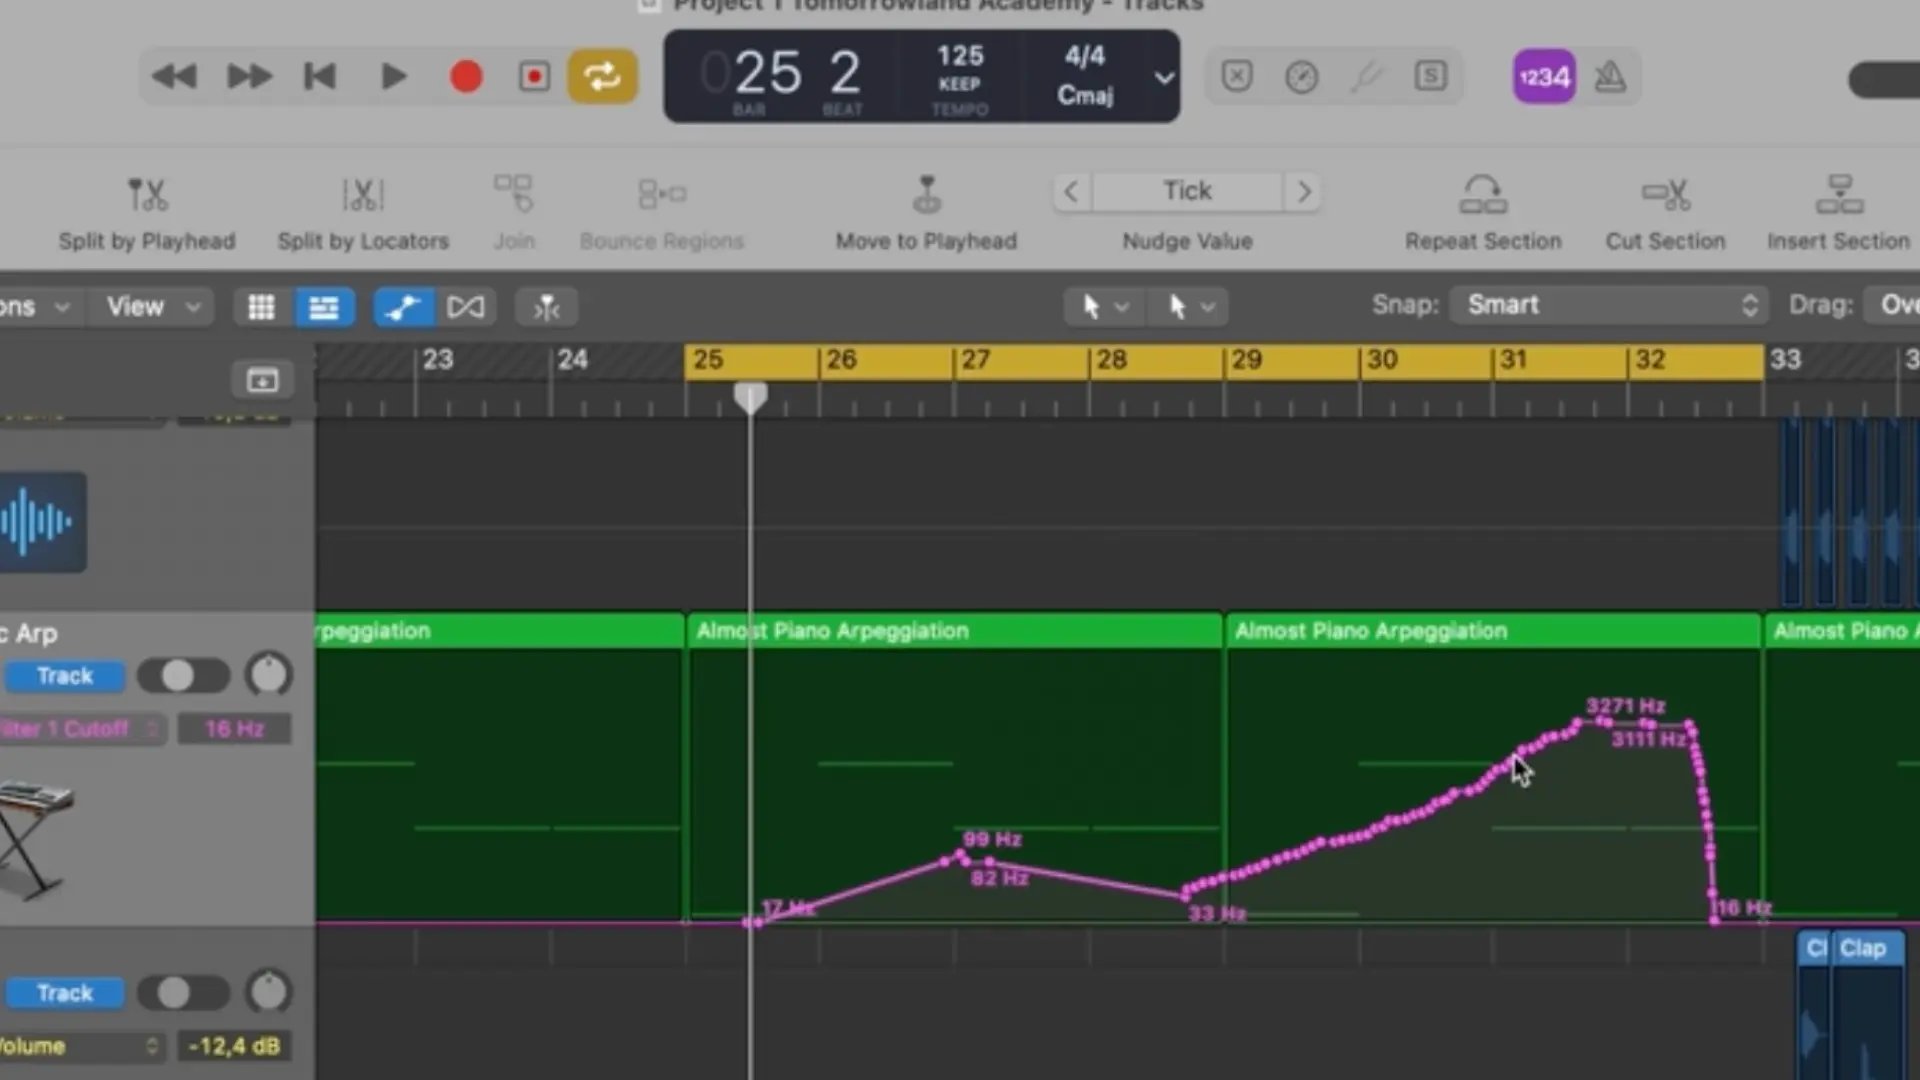
Task: Increase nudge value with right arrow
Action: [x=1303, y=191]
